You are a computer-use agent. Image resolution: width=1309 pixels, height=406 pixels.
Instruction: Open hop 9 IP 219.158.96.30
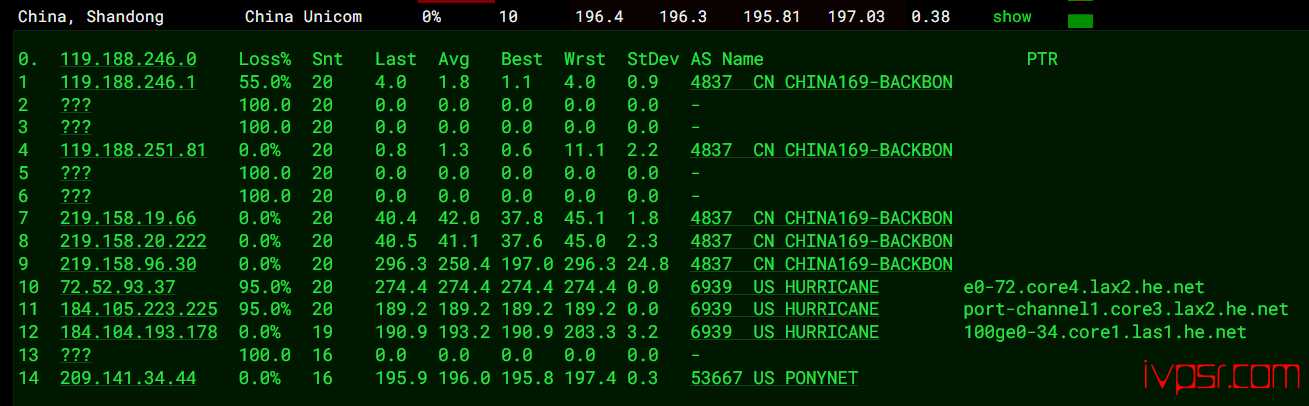(x=128, y=264)
